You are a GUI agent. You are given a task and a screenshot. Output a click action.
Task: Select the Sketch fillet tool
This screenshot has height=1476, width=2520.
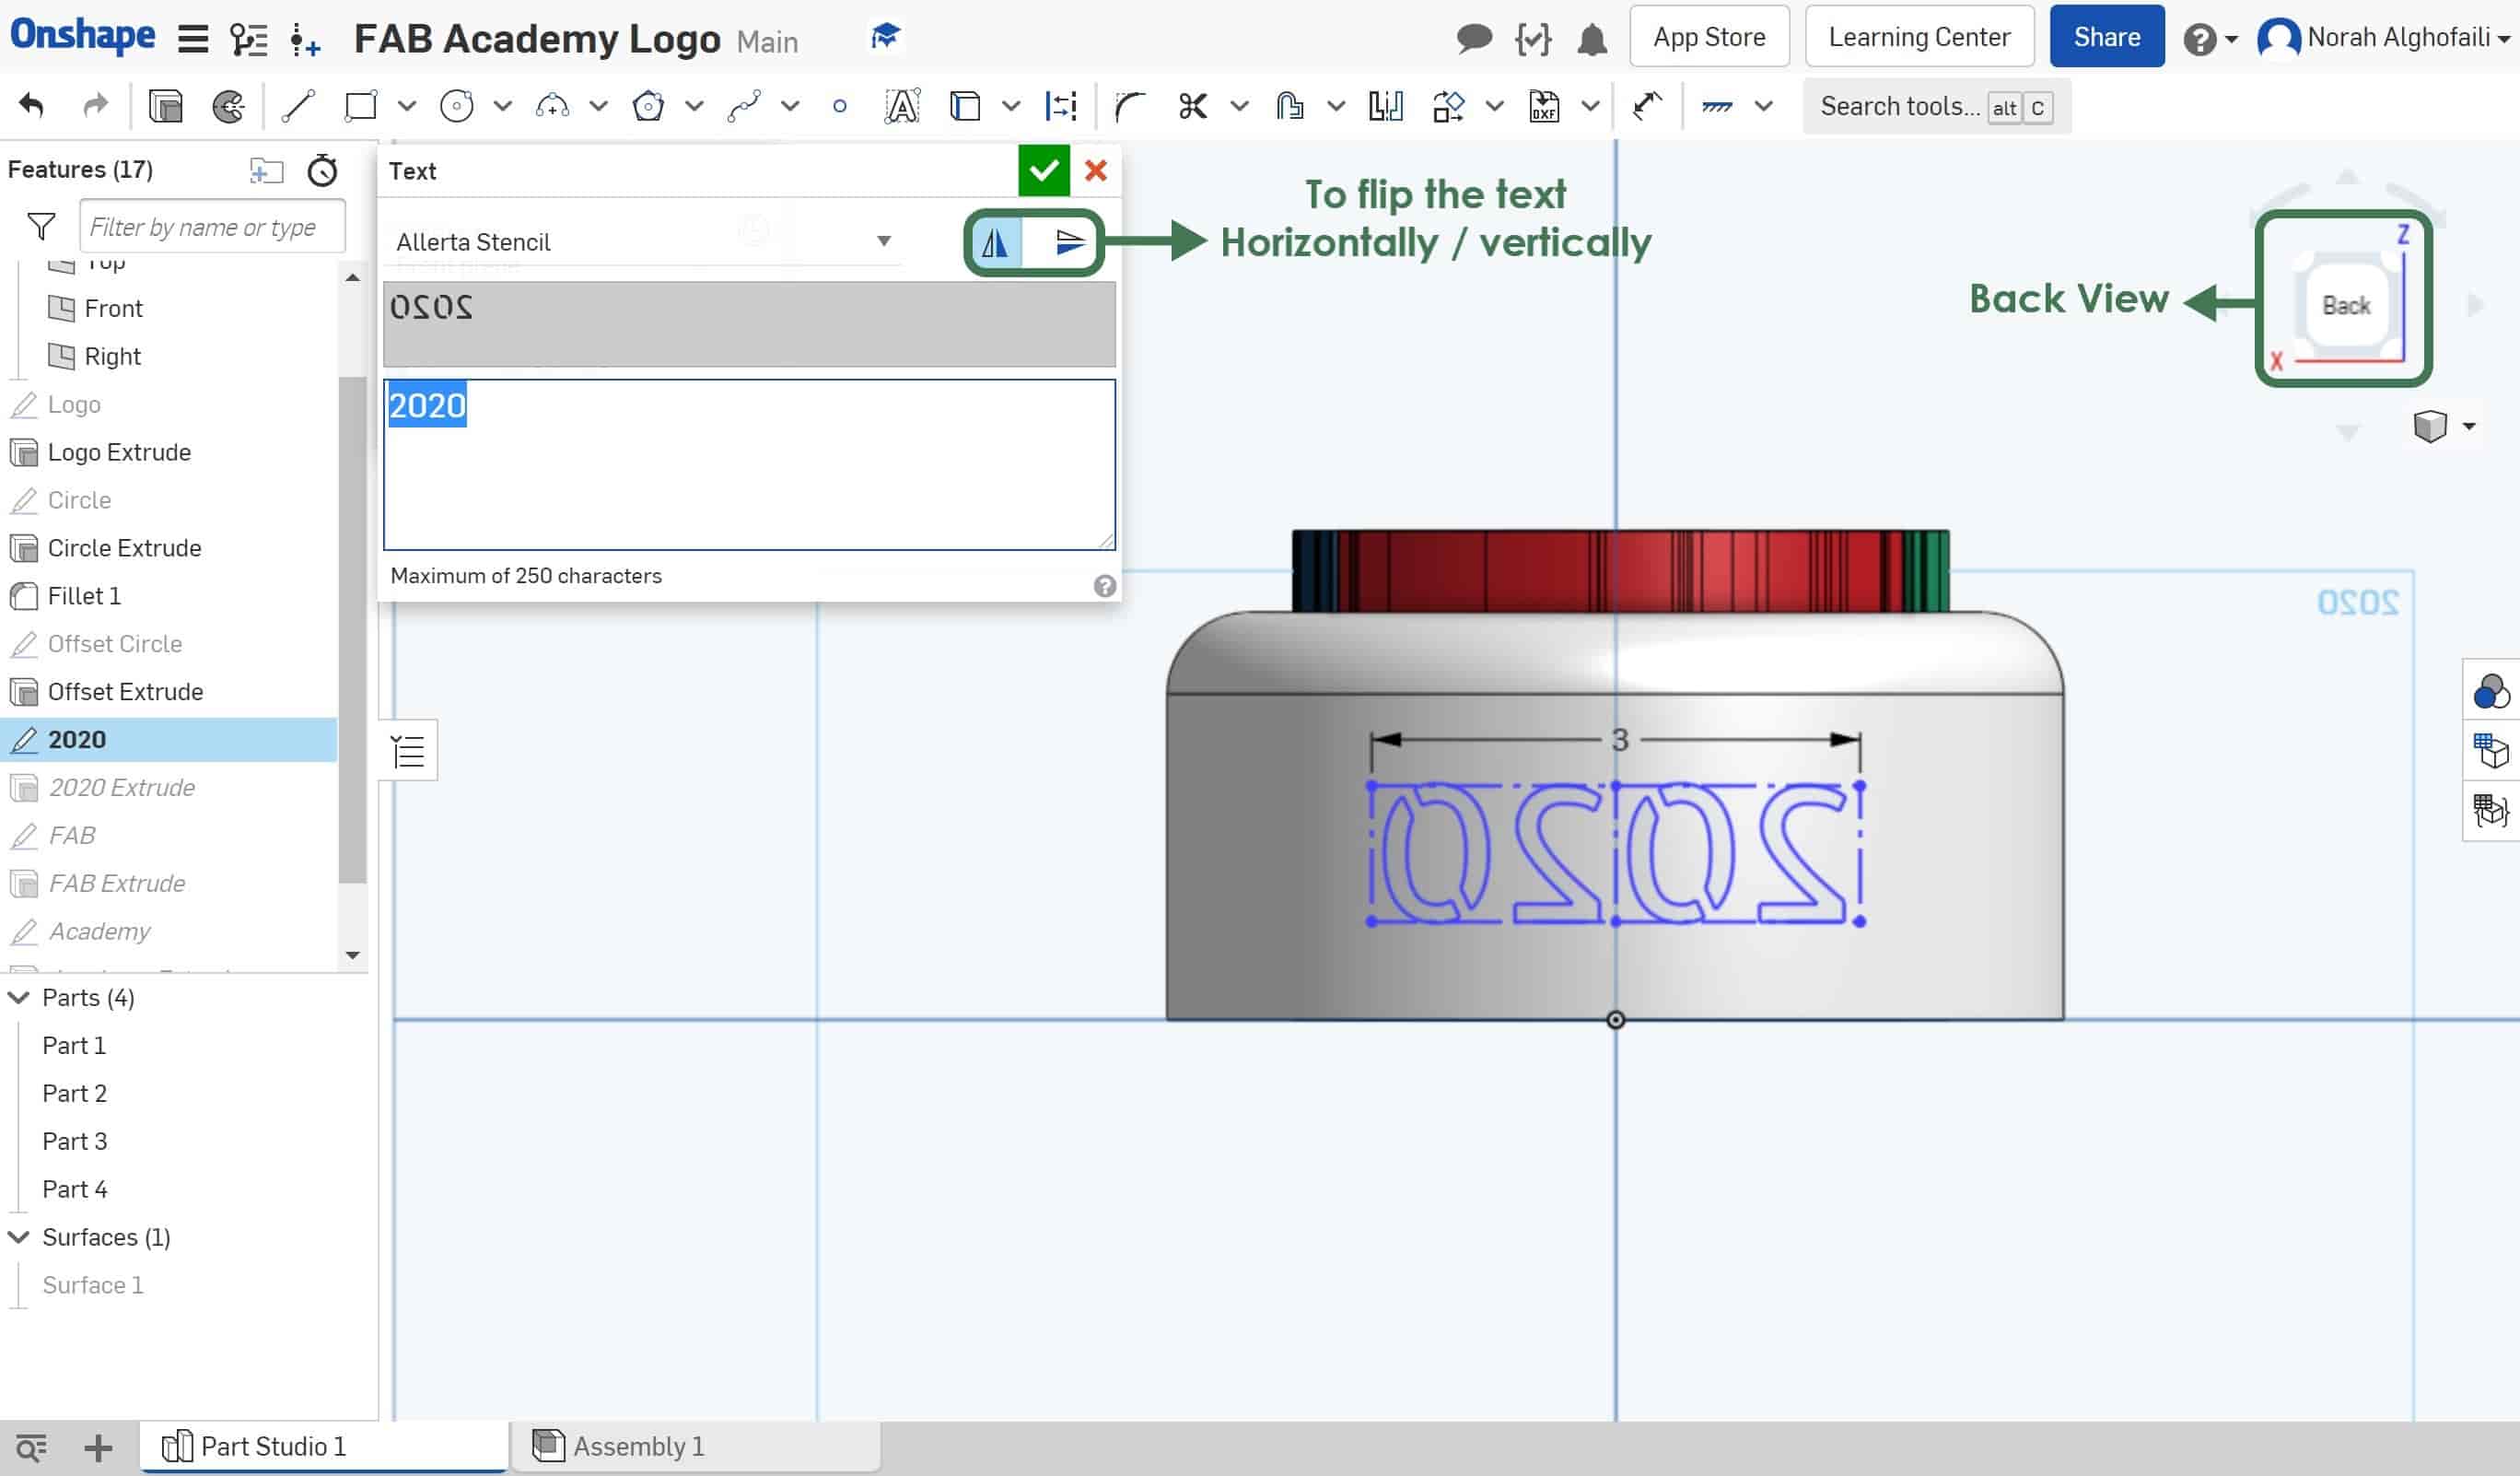coord(1129,105)
